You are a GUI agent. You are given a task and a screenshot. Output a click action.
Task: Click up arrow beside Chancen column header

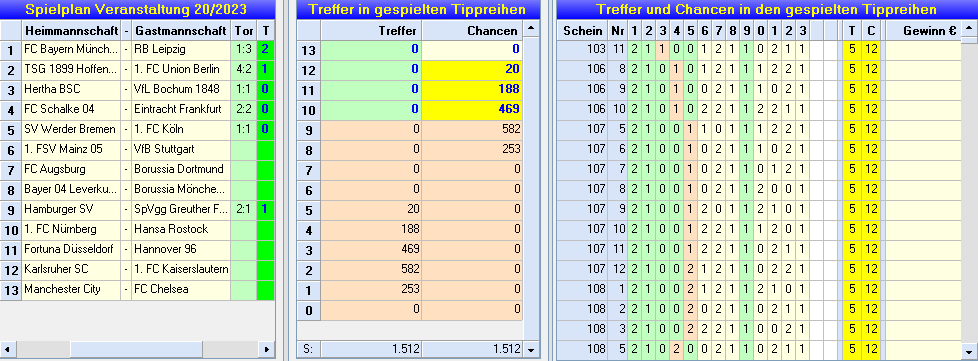click(531, 29)
